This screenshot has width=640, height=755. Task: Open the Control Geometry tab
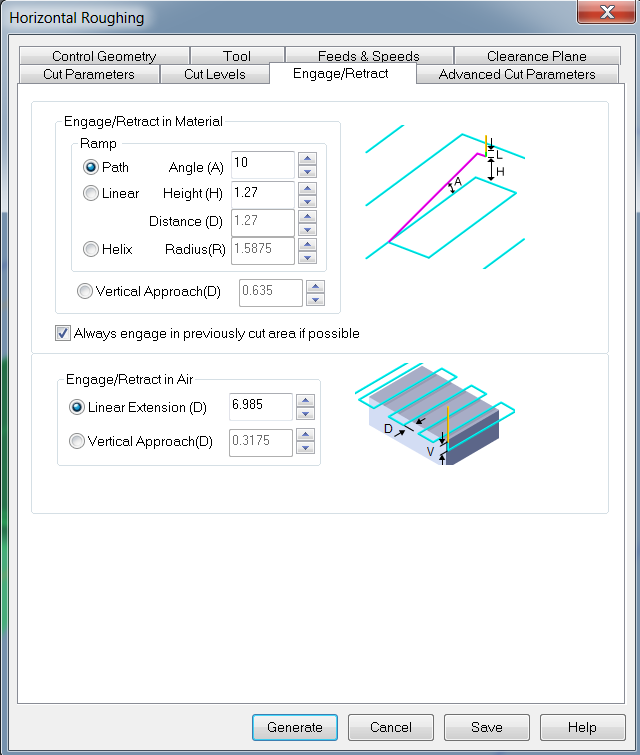[x=104, y=56]
